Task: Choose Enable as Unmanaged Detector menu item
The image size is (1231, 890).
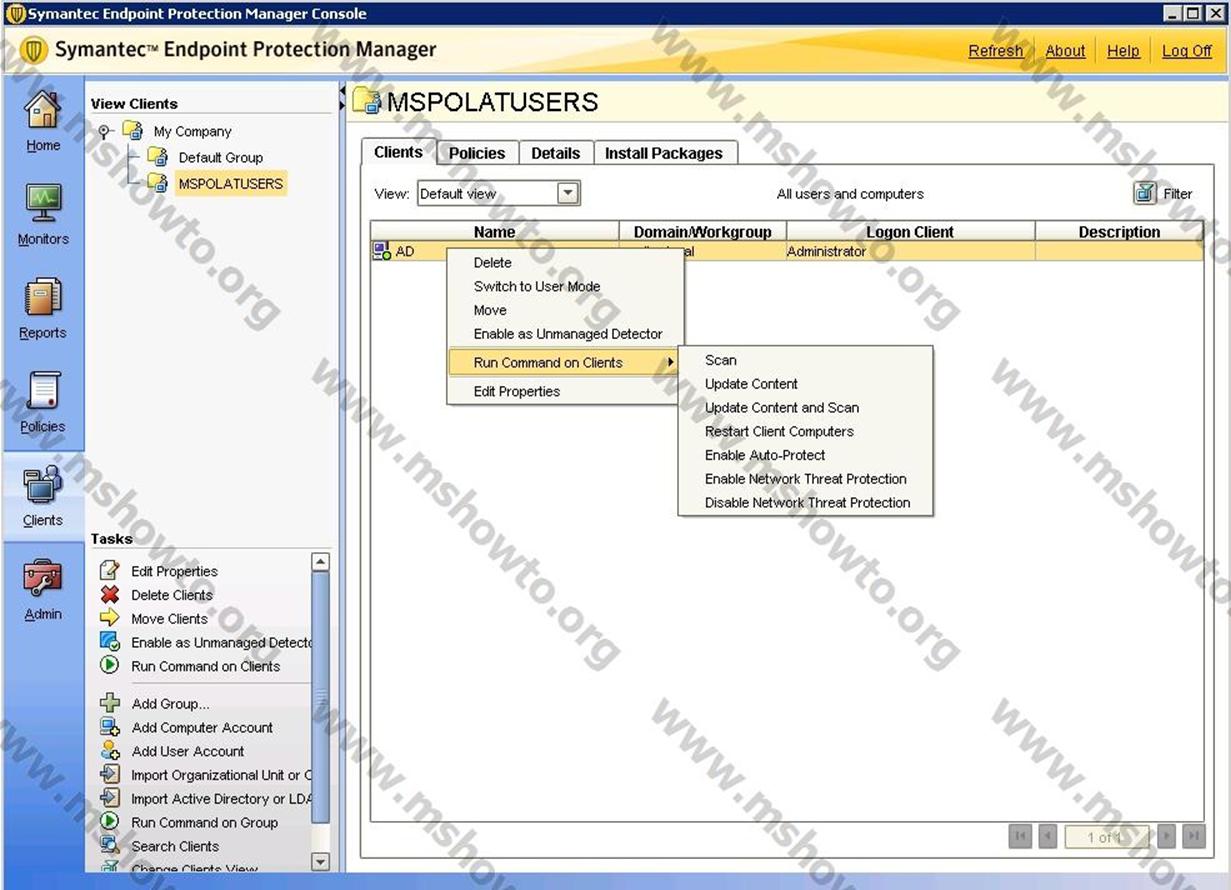Action: click(x=565, y=334)
